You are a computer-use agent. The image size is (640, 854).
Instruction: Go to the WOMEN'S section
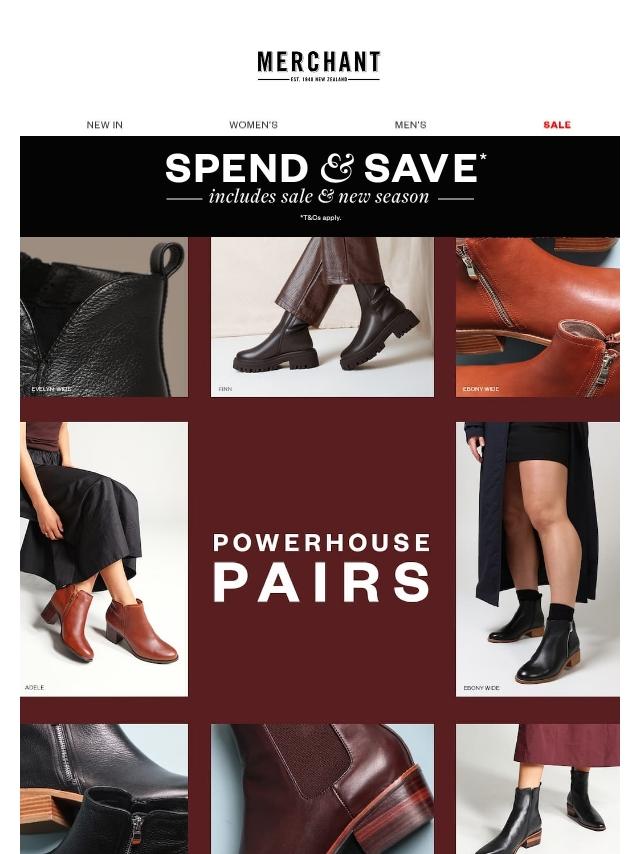(x=253, y=125)
